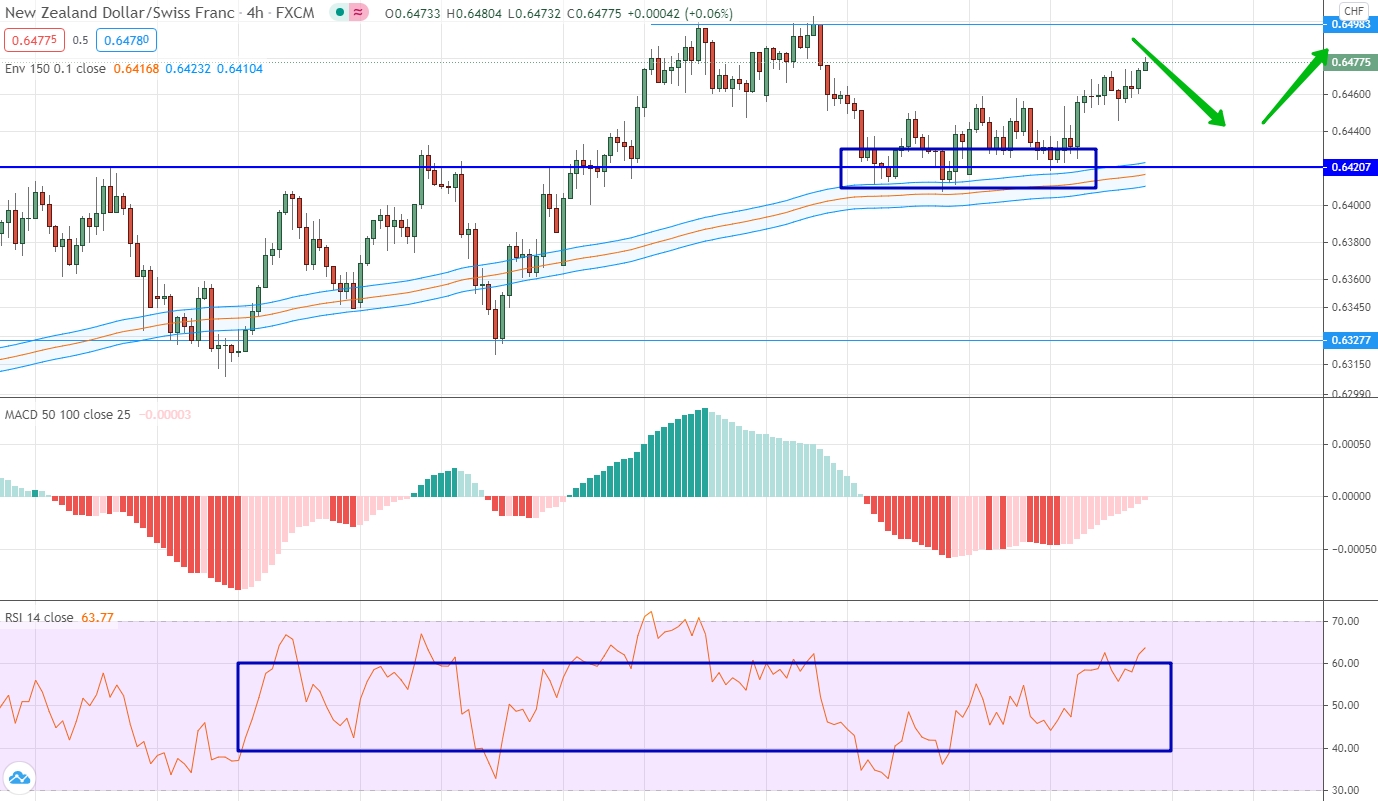Select the MACD 50 100 close 25 legend
1378x801 pixels.
click(x=68, y=414)
